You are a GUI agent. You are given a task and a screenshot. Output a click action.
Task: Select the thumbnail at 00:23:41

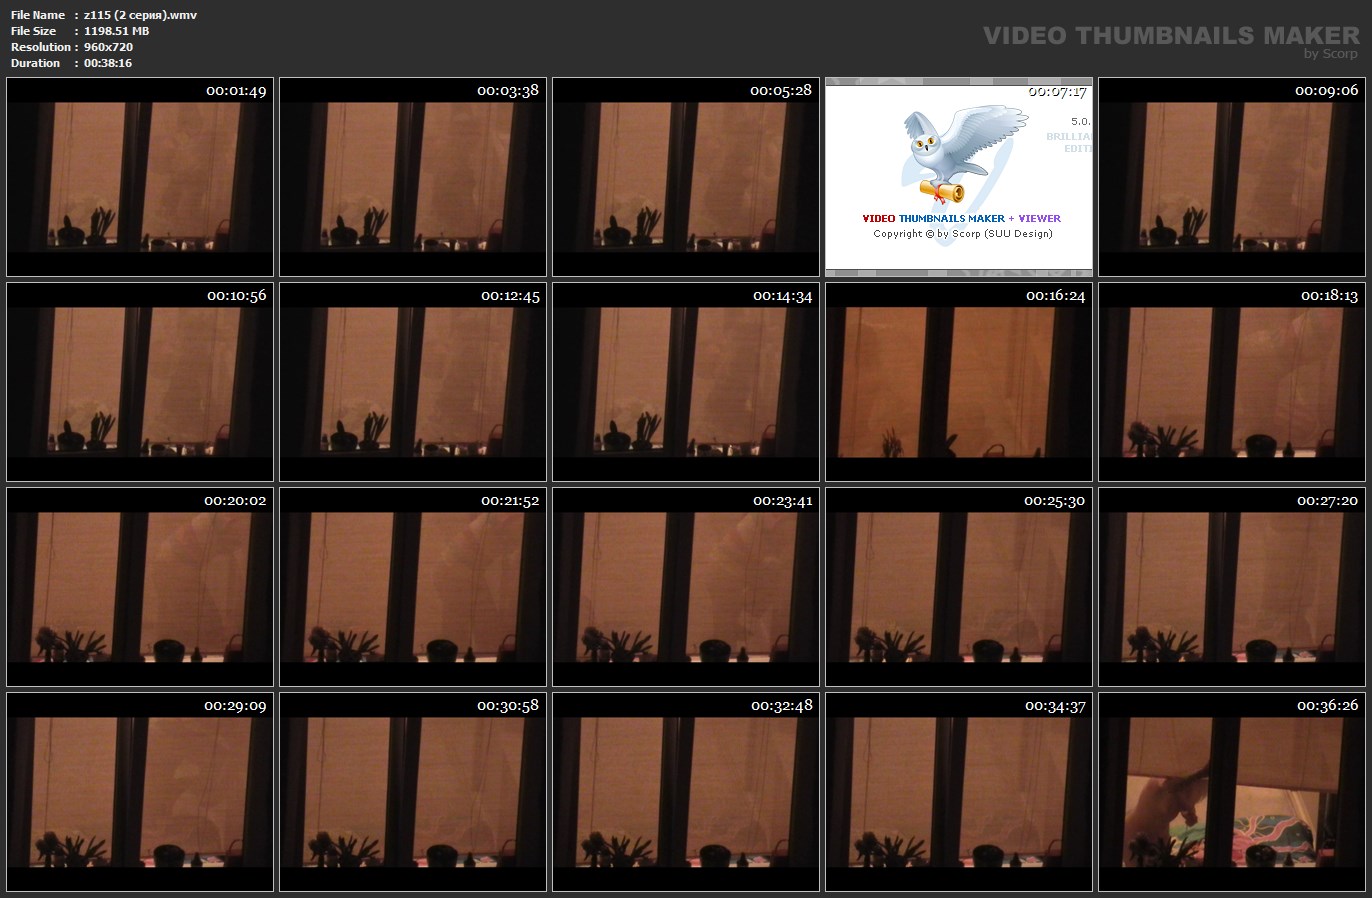click(x=686, y=587)
